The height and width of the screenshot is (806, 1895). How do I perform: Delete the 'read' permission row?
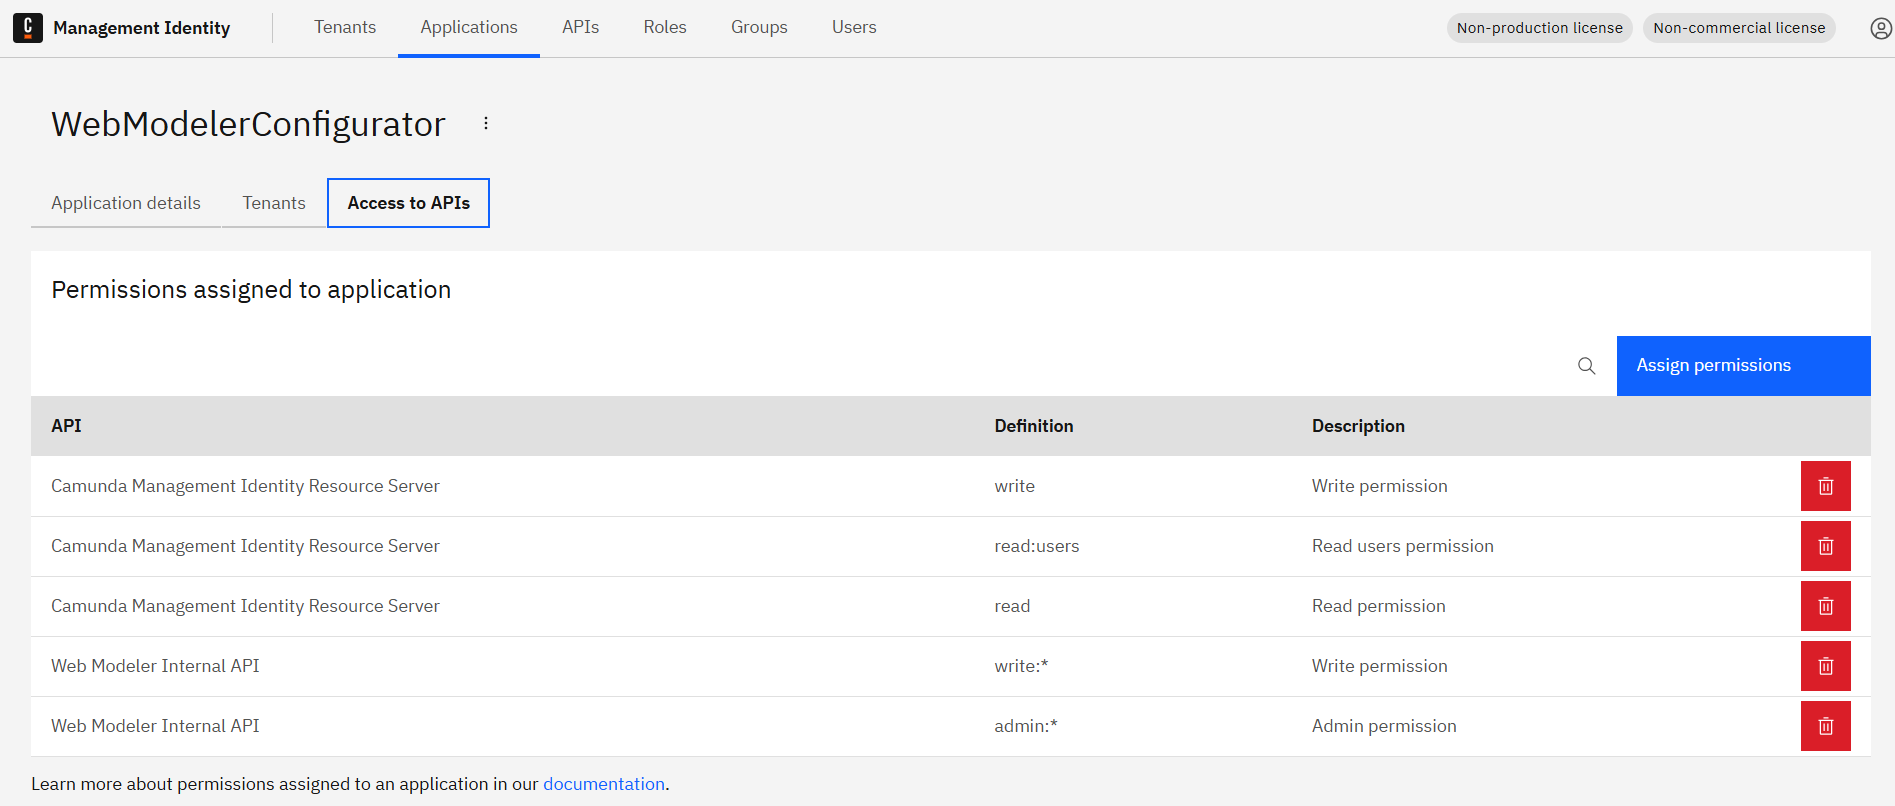[x=1825, y=606]
